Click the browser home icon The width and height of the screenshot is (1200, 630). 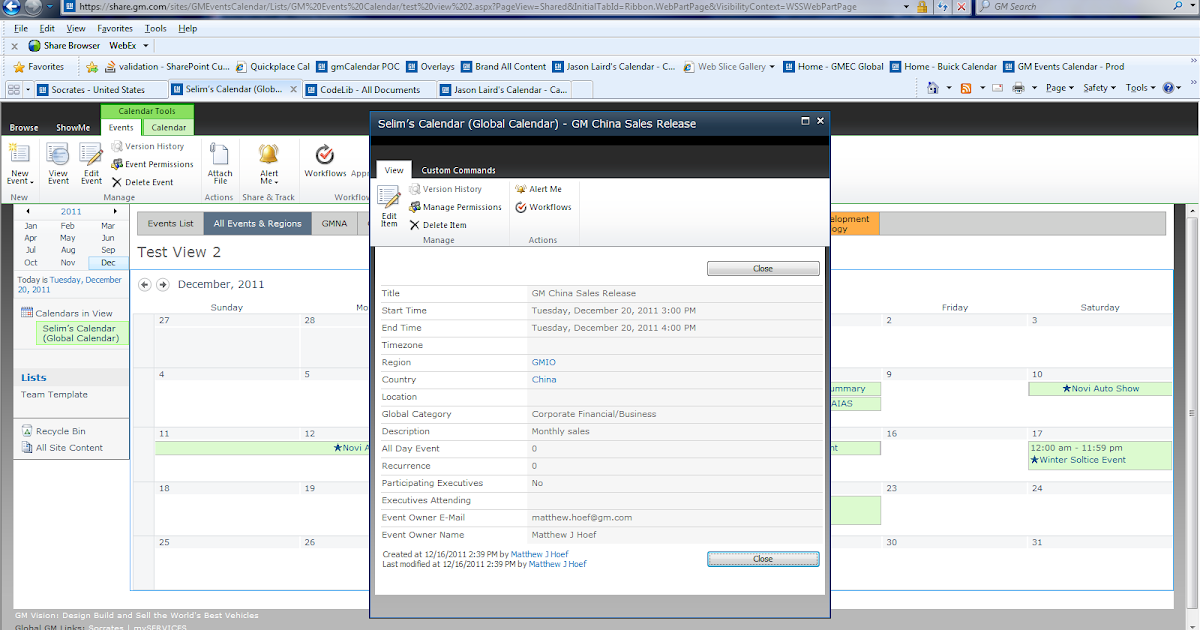pyautogui.click(x=931, y=88)
